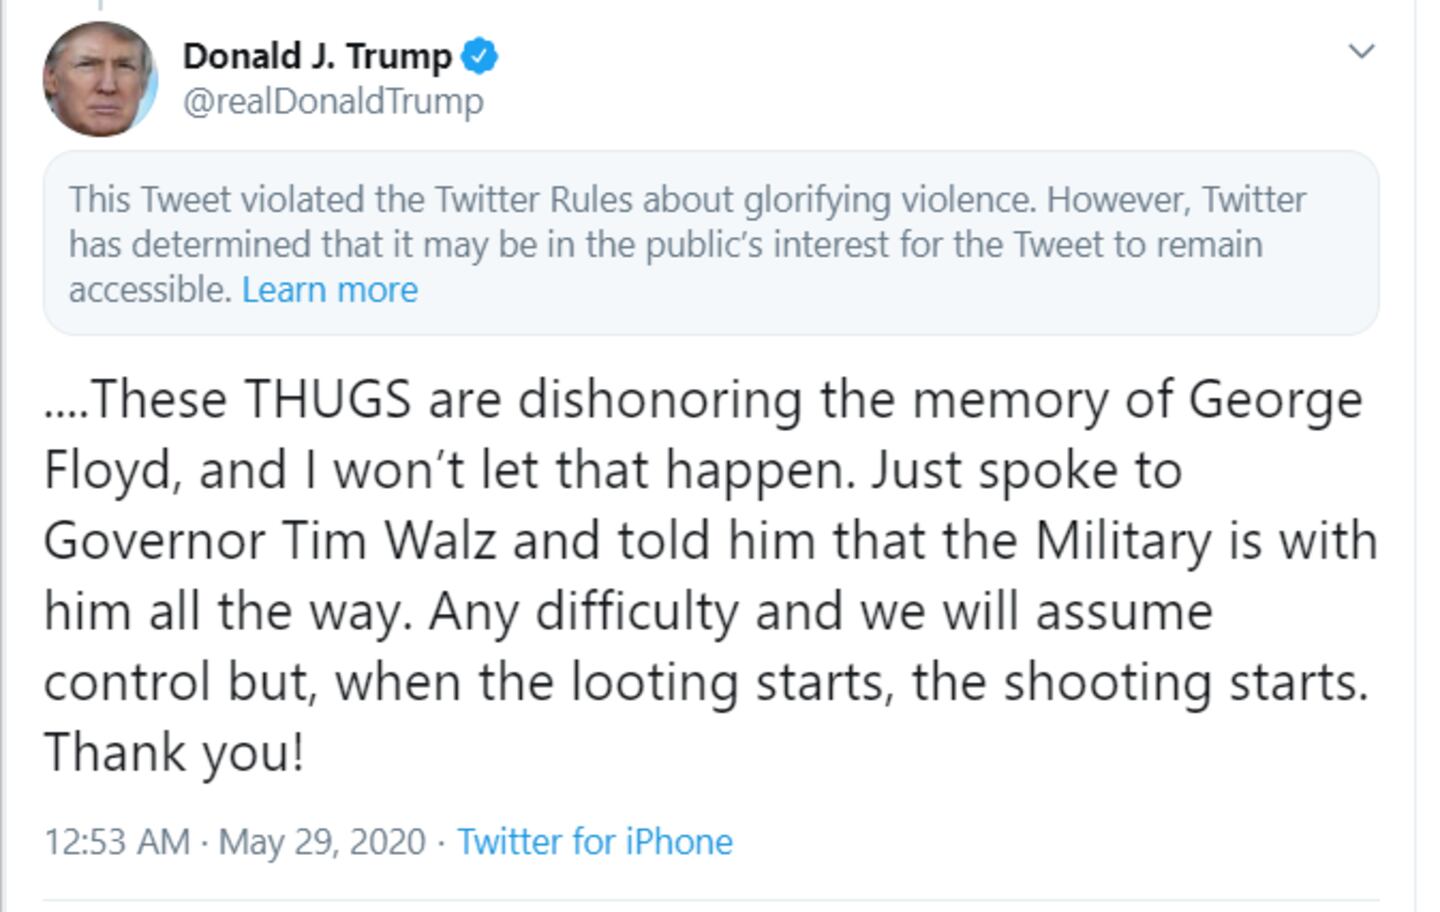1440x912 pixels.
Task: Open the tweet options chevron menu
Action: click(x=1361, y=51)
